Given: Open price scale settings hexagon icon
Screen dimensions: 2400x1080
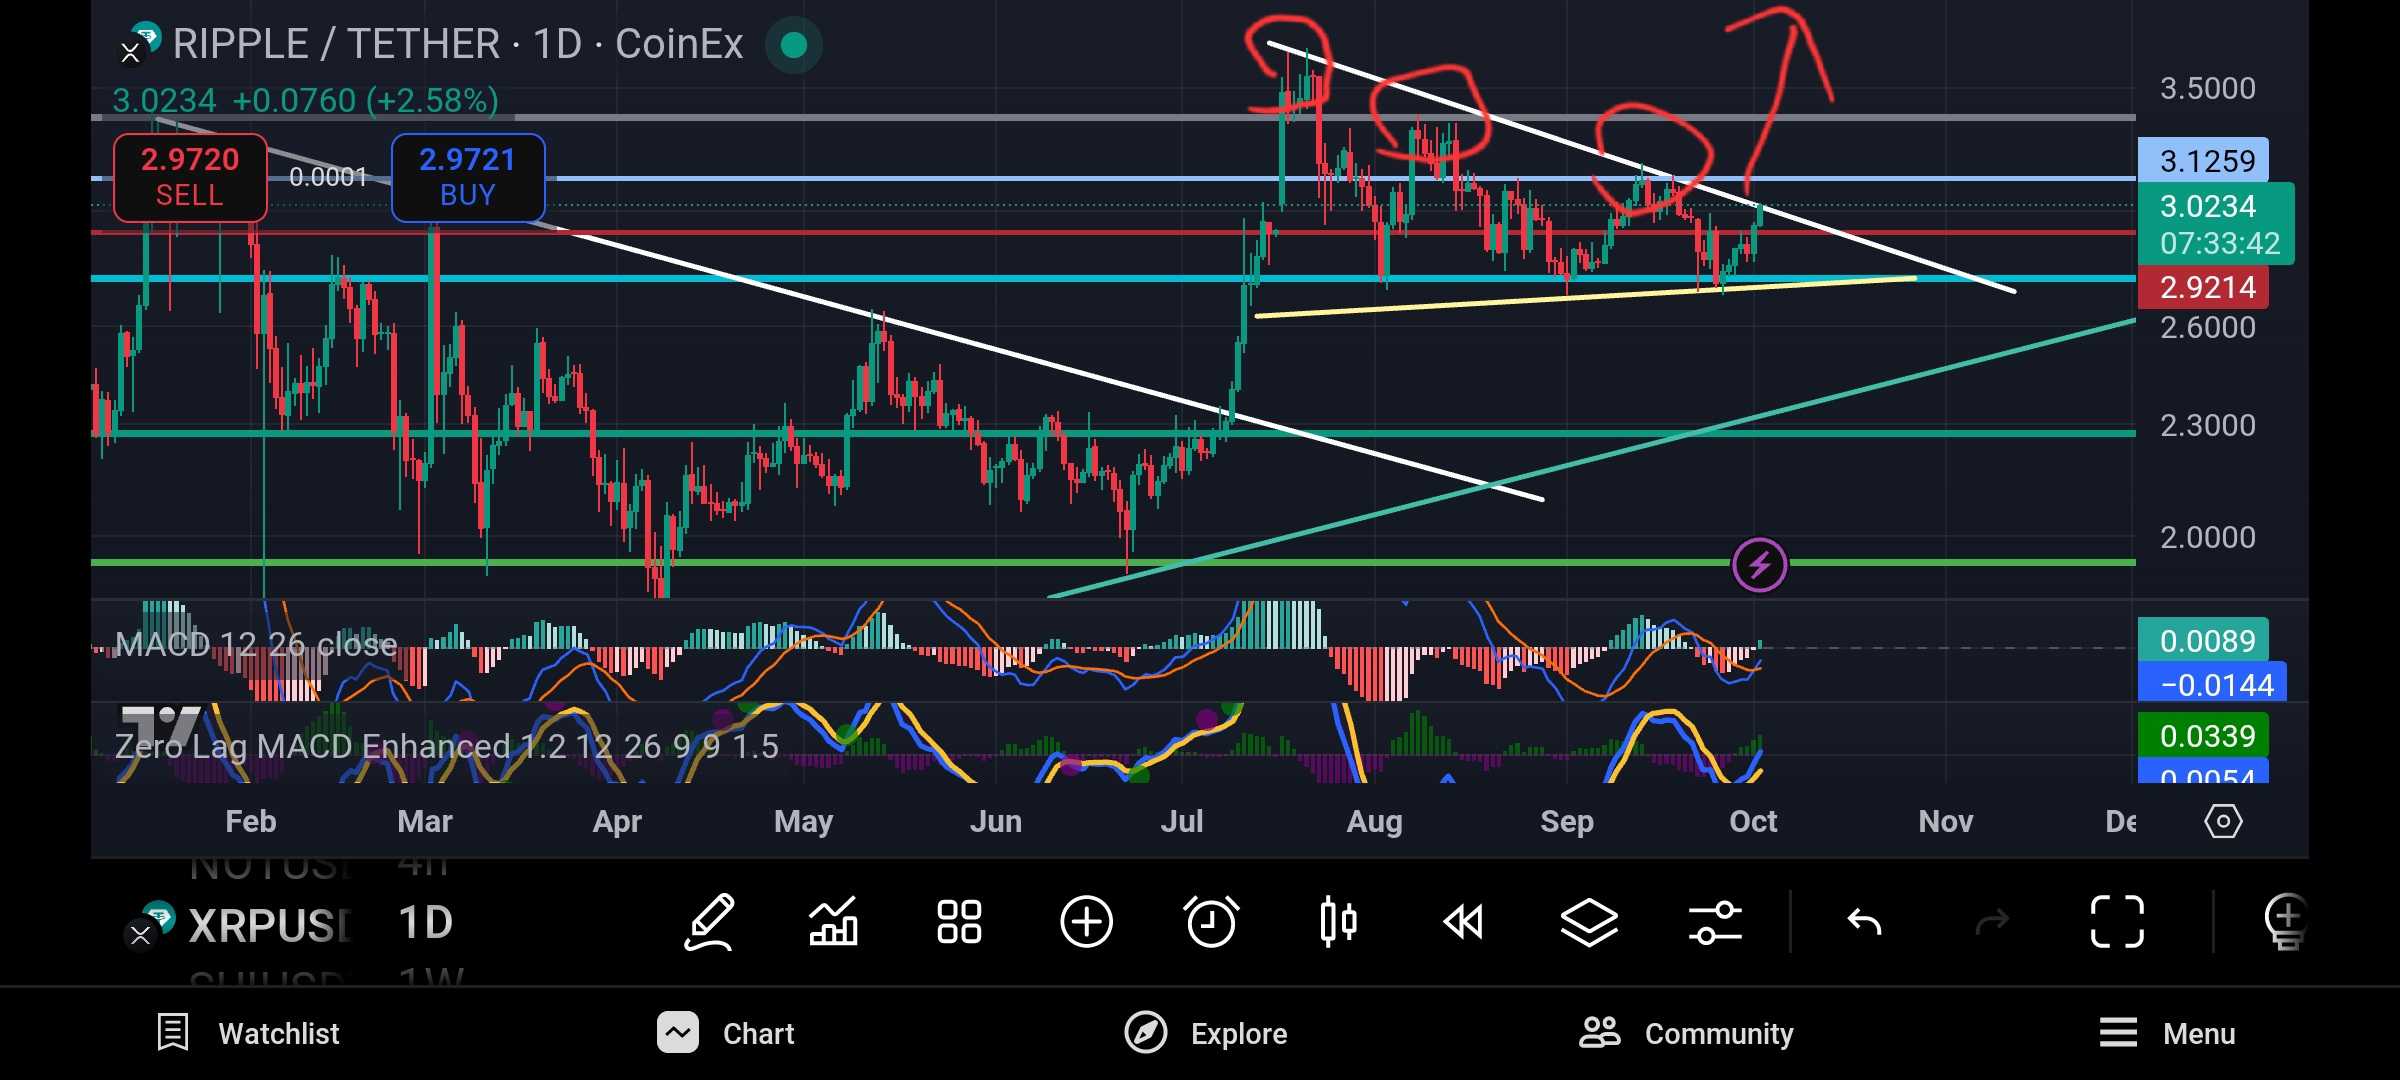Looking at the screenshot, I should (2223, 822).
